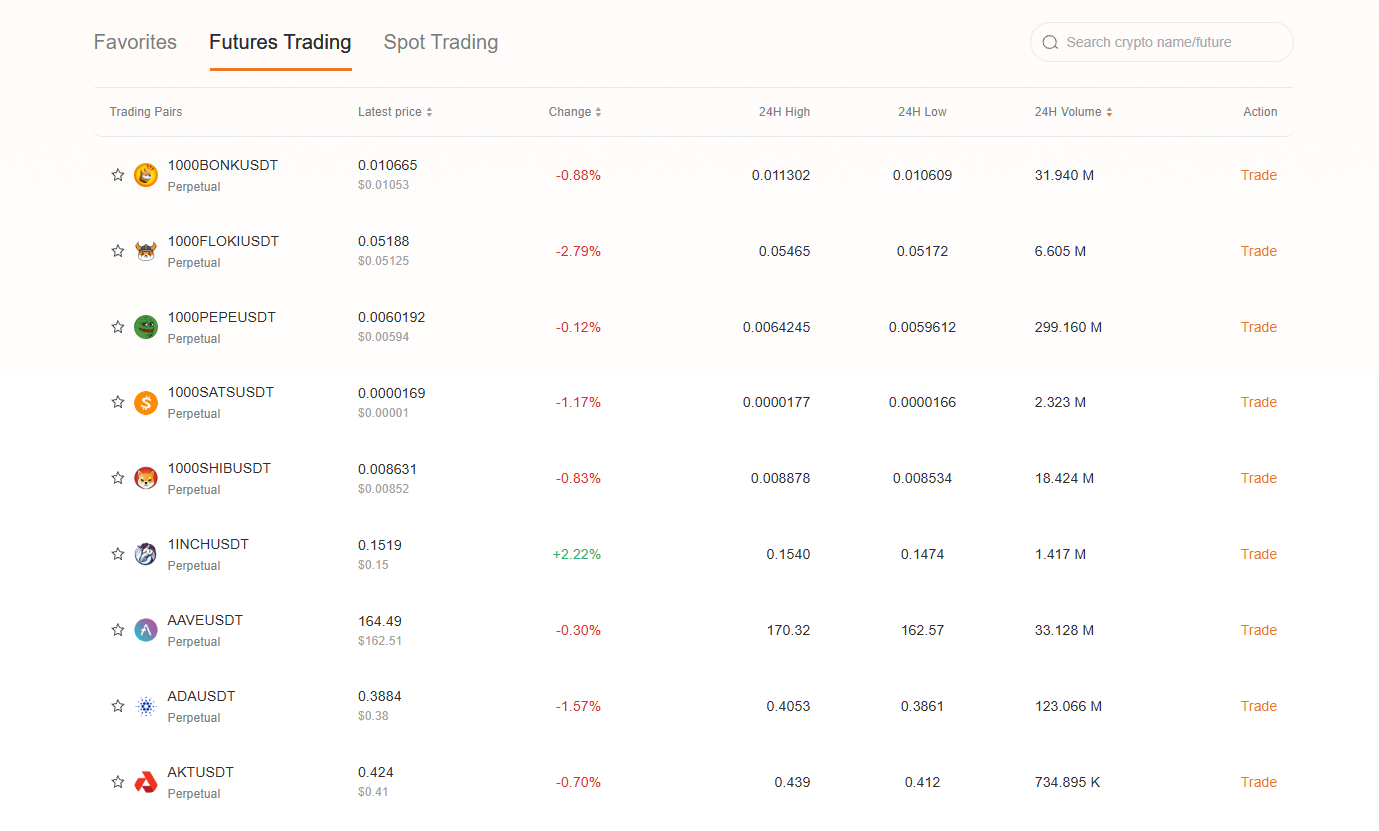
Task: Favorite 1000PEPEUSDT using its star
Action: tap(117, 326)
